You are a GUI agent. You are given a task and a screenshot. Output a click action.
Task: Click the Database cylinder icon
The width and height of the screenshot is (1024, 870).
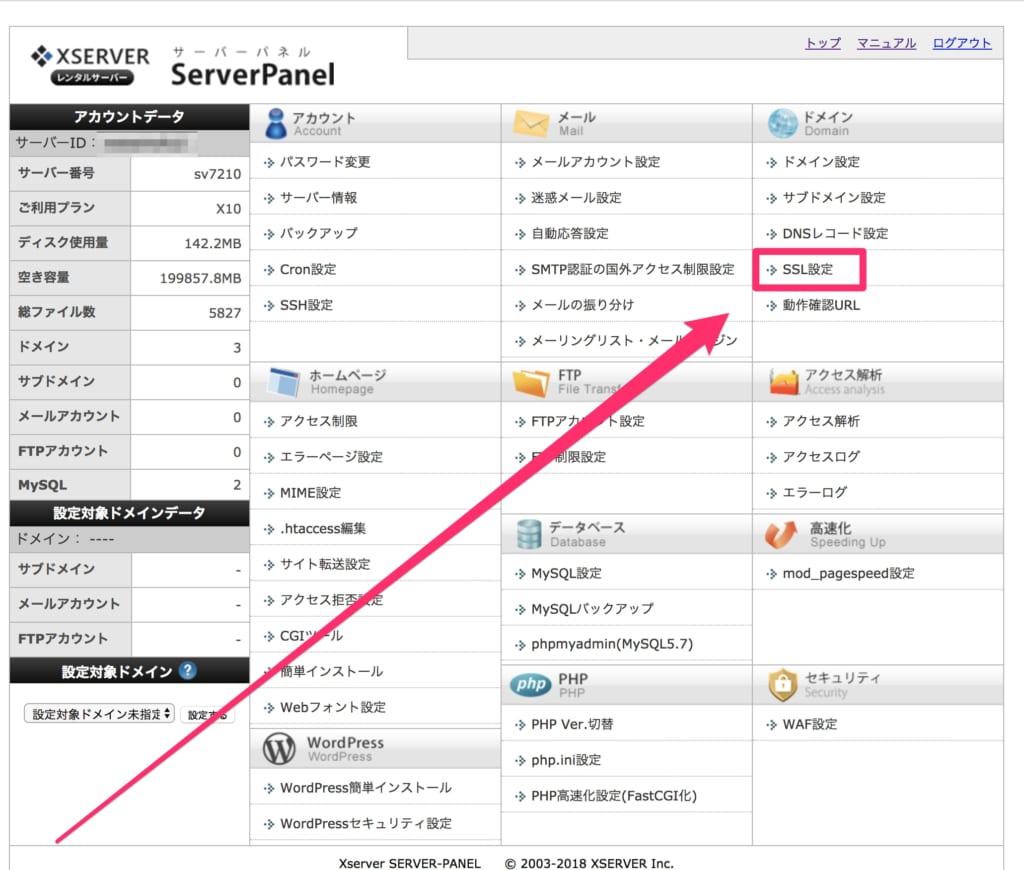pos(528,534)
